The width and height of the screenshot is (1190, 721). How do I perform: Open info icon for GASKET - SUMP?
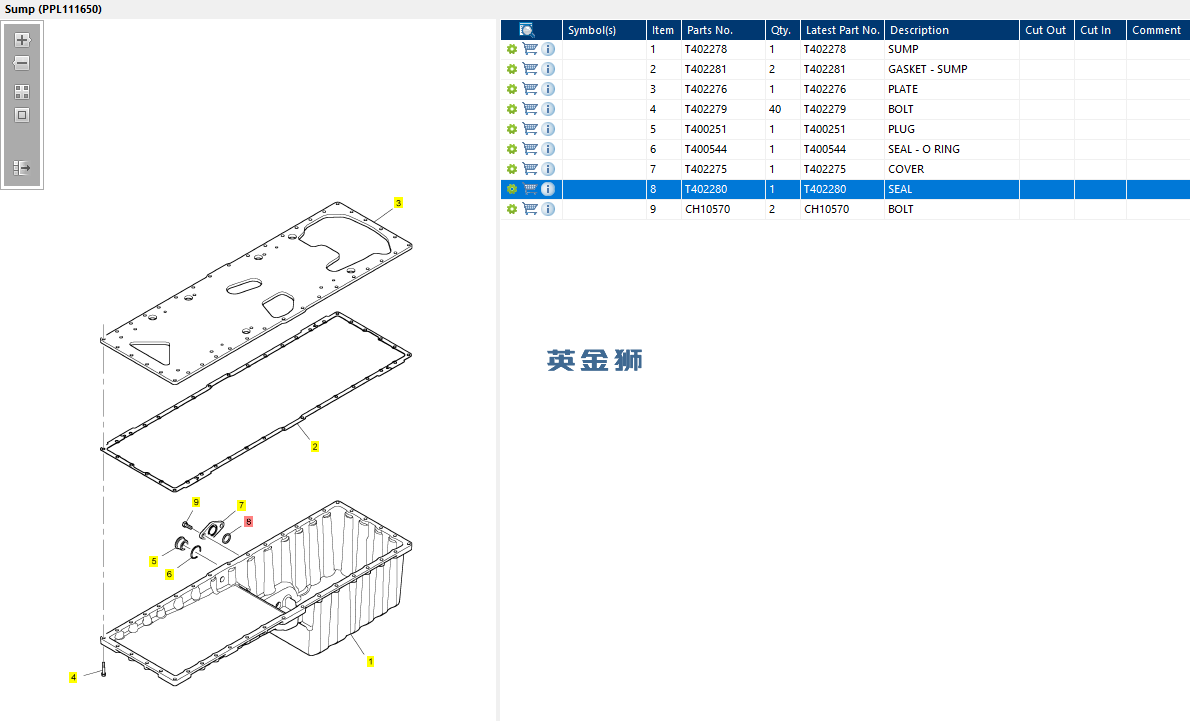pos(548,69)
